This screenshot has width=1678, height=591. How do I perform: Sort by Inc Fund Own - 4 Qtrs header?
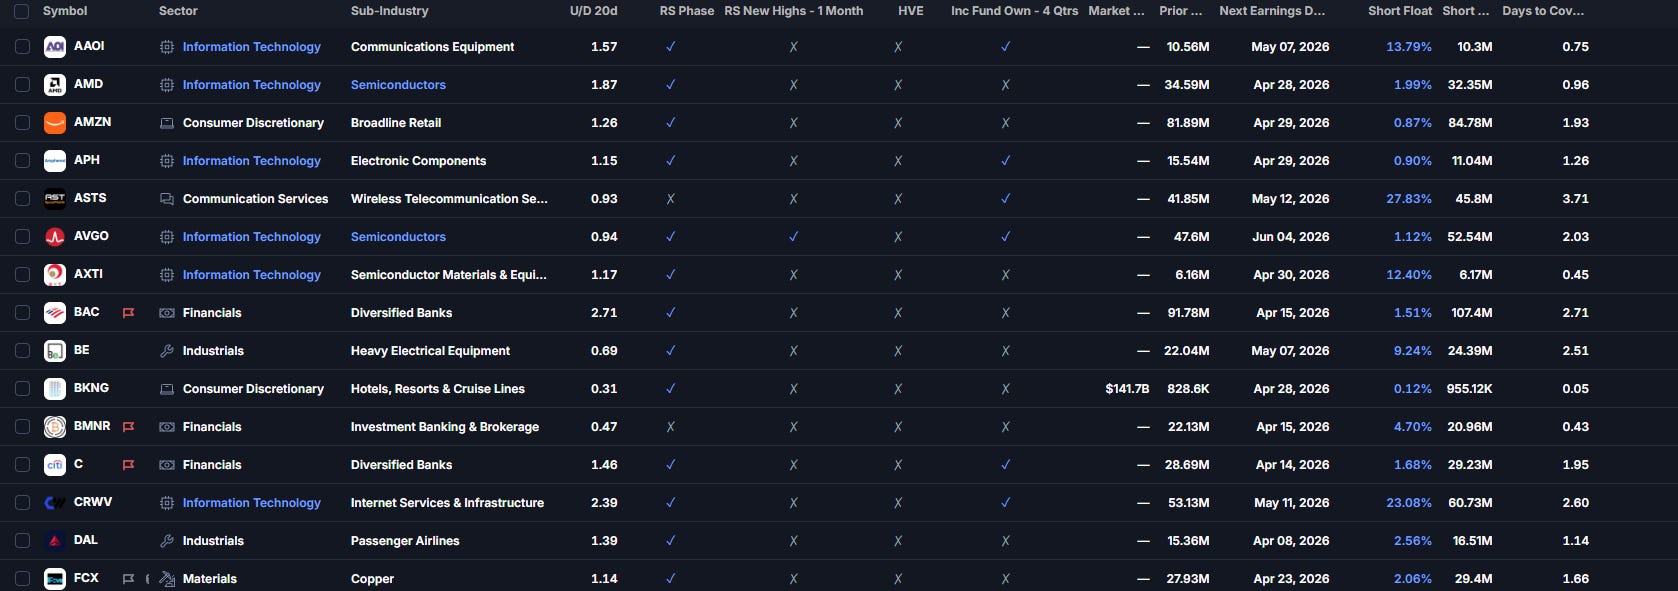[x=1014, y=11]
